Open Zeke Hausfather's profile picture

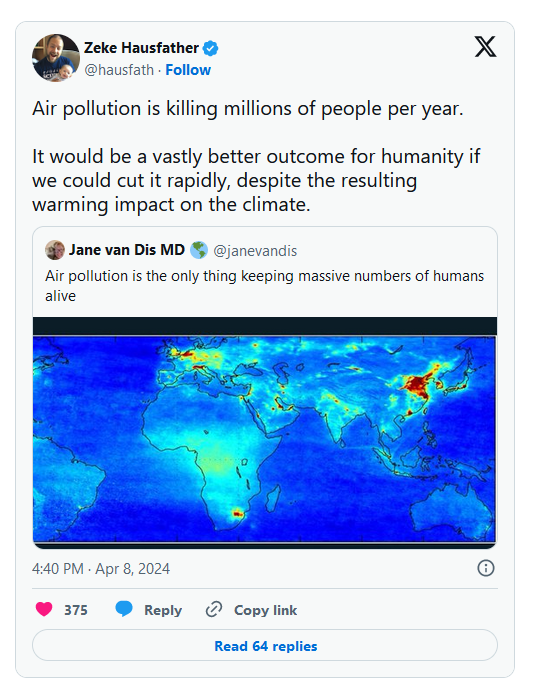[x=55, y=58]
